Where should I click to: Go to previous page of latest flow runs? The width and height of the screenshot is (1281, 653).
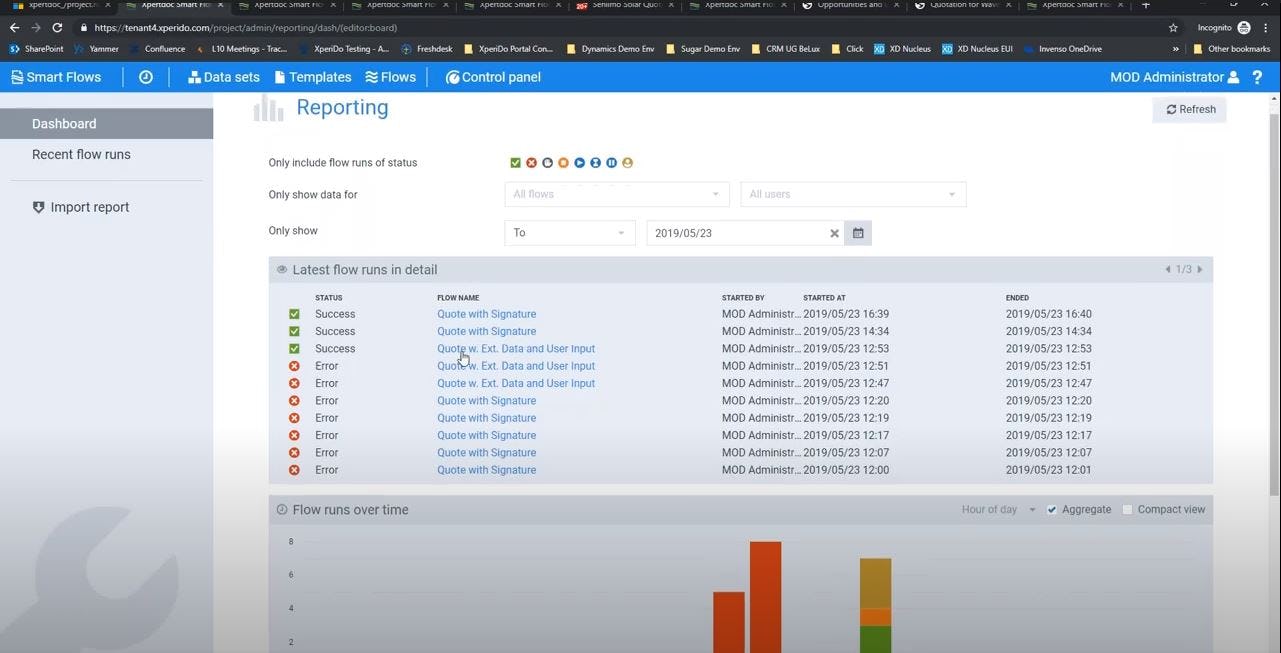[1167, 269]
